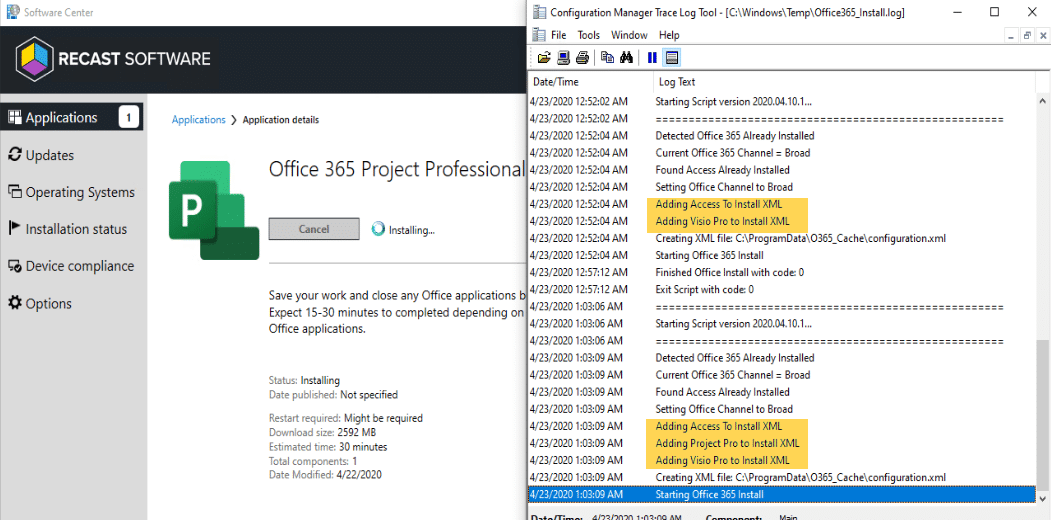Open Installation status from the sidebar
This screenshot has height=520, width=1051.
pyautogui.click(x=76, y=229)
